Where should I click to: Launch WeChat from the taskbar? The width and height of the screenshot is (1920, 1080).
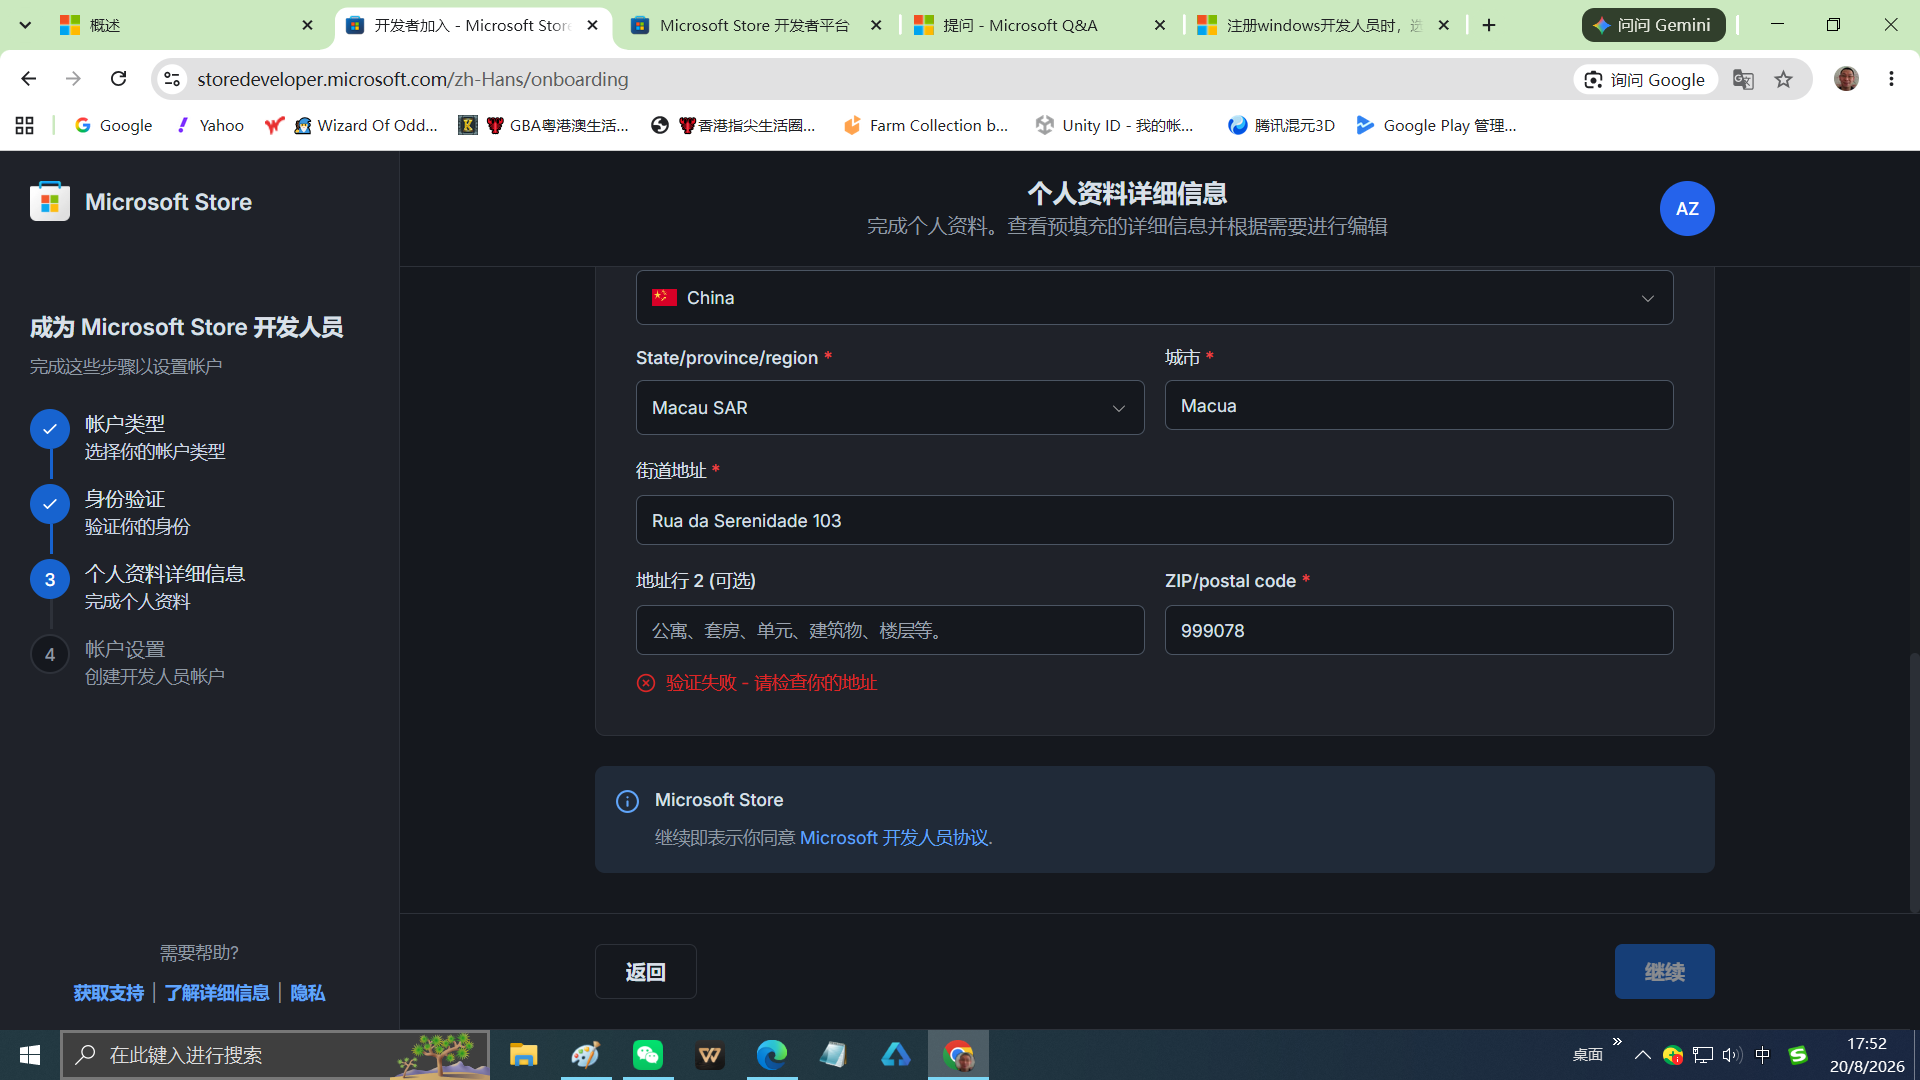tap(648, 1055)
